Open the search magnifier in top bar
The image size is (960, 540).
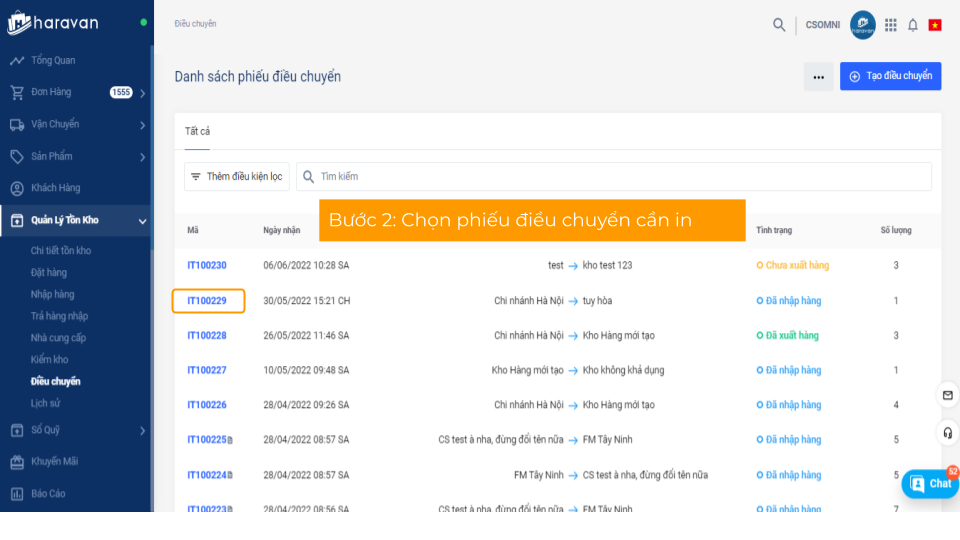point(779,24)
